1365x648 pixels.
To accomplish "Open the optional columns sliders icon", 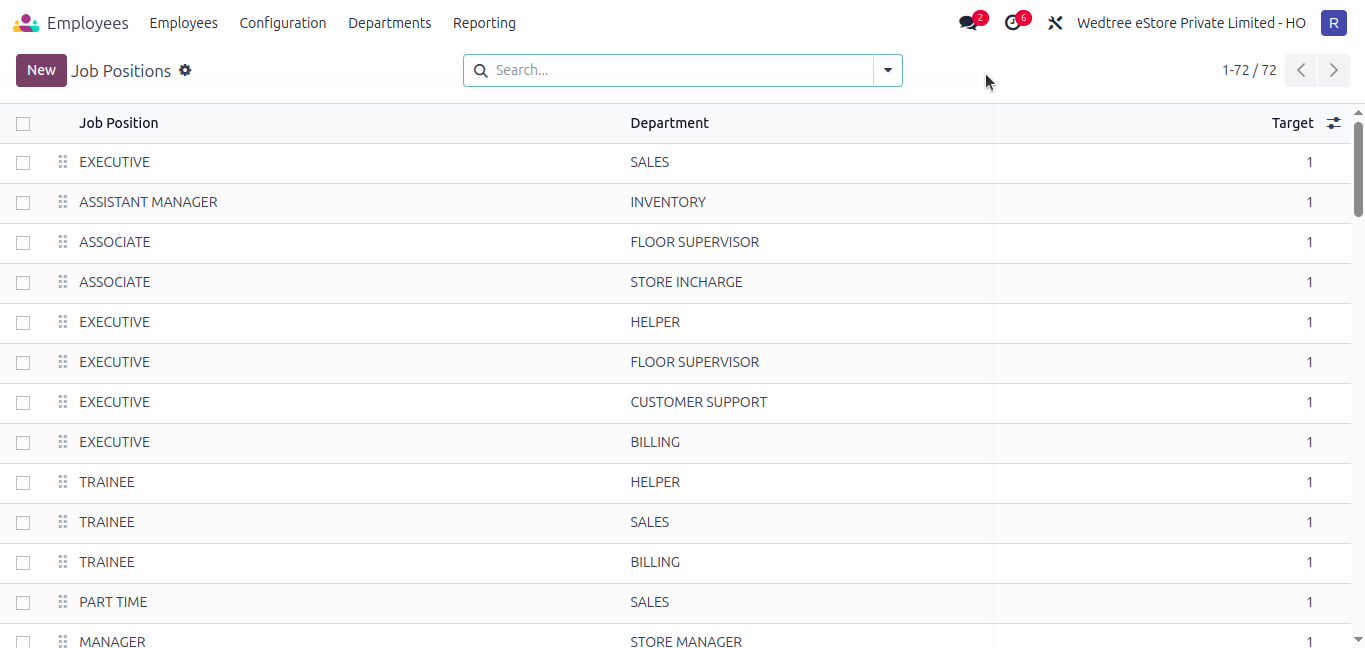I will click(1333, 122).
